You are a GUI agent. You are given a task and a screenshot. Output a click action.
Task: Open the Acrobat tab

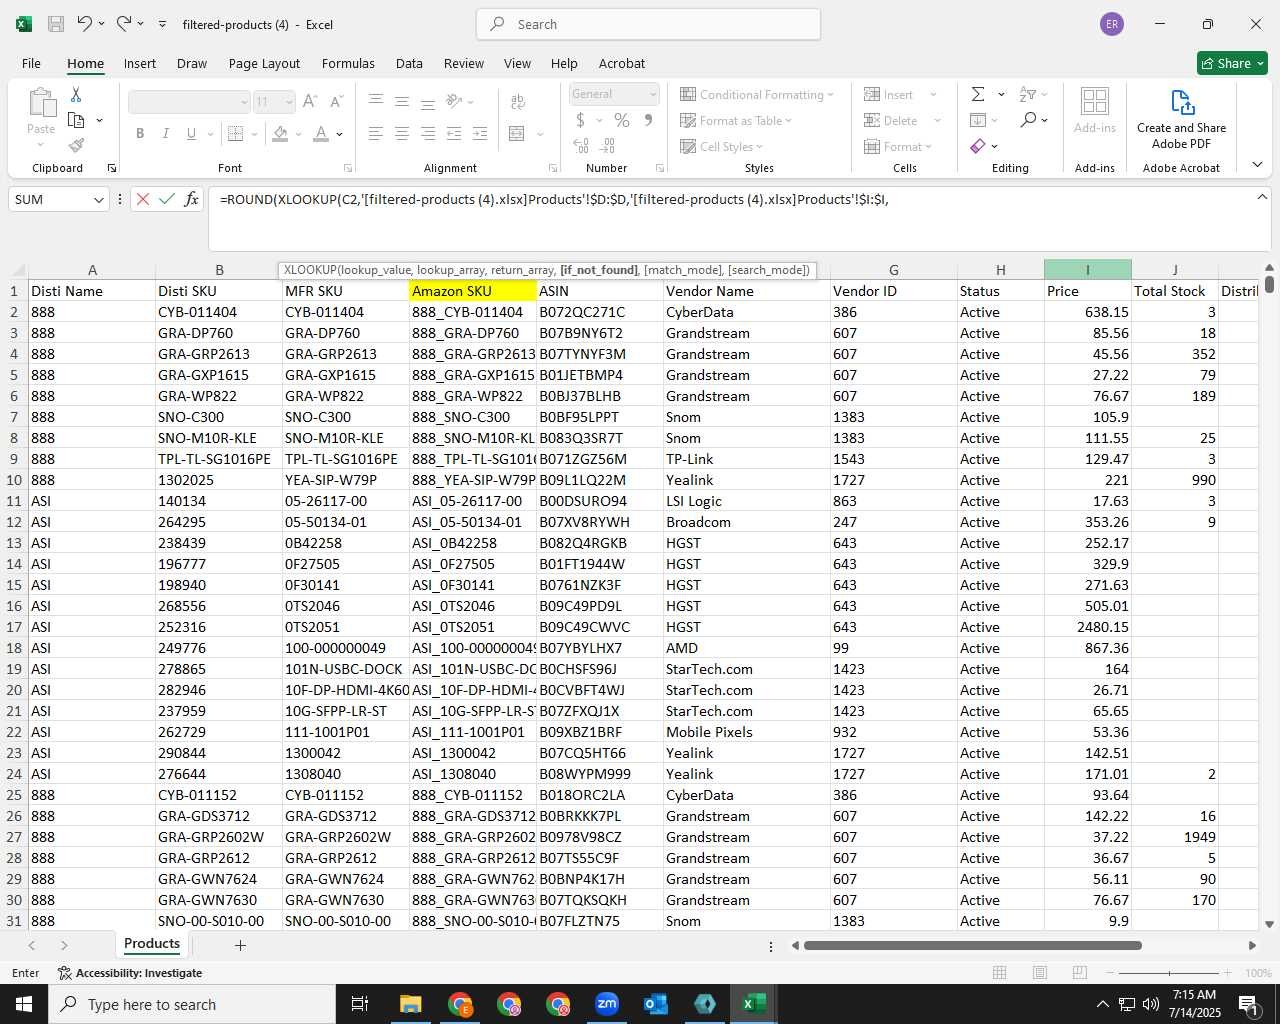pyautogui.click(x=622, y=63)
